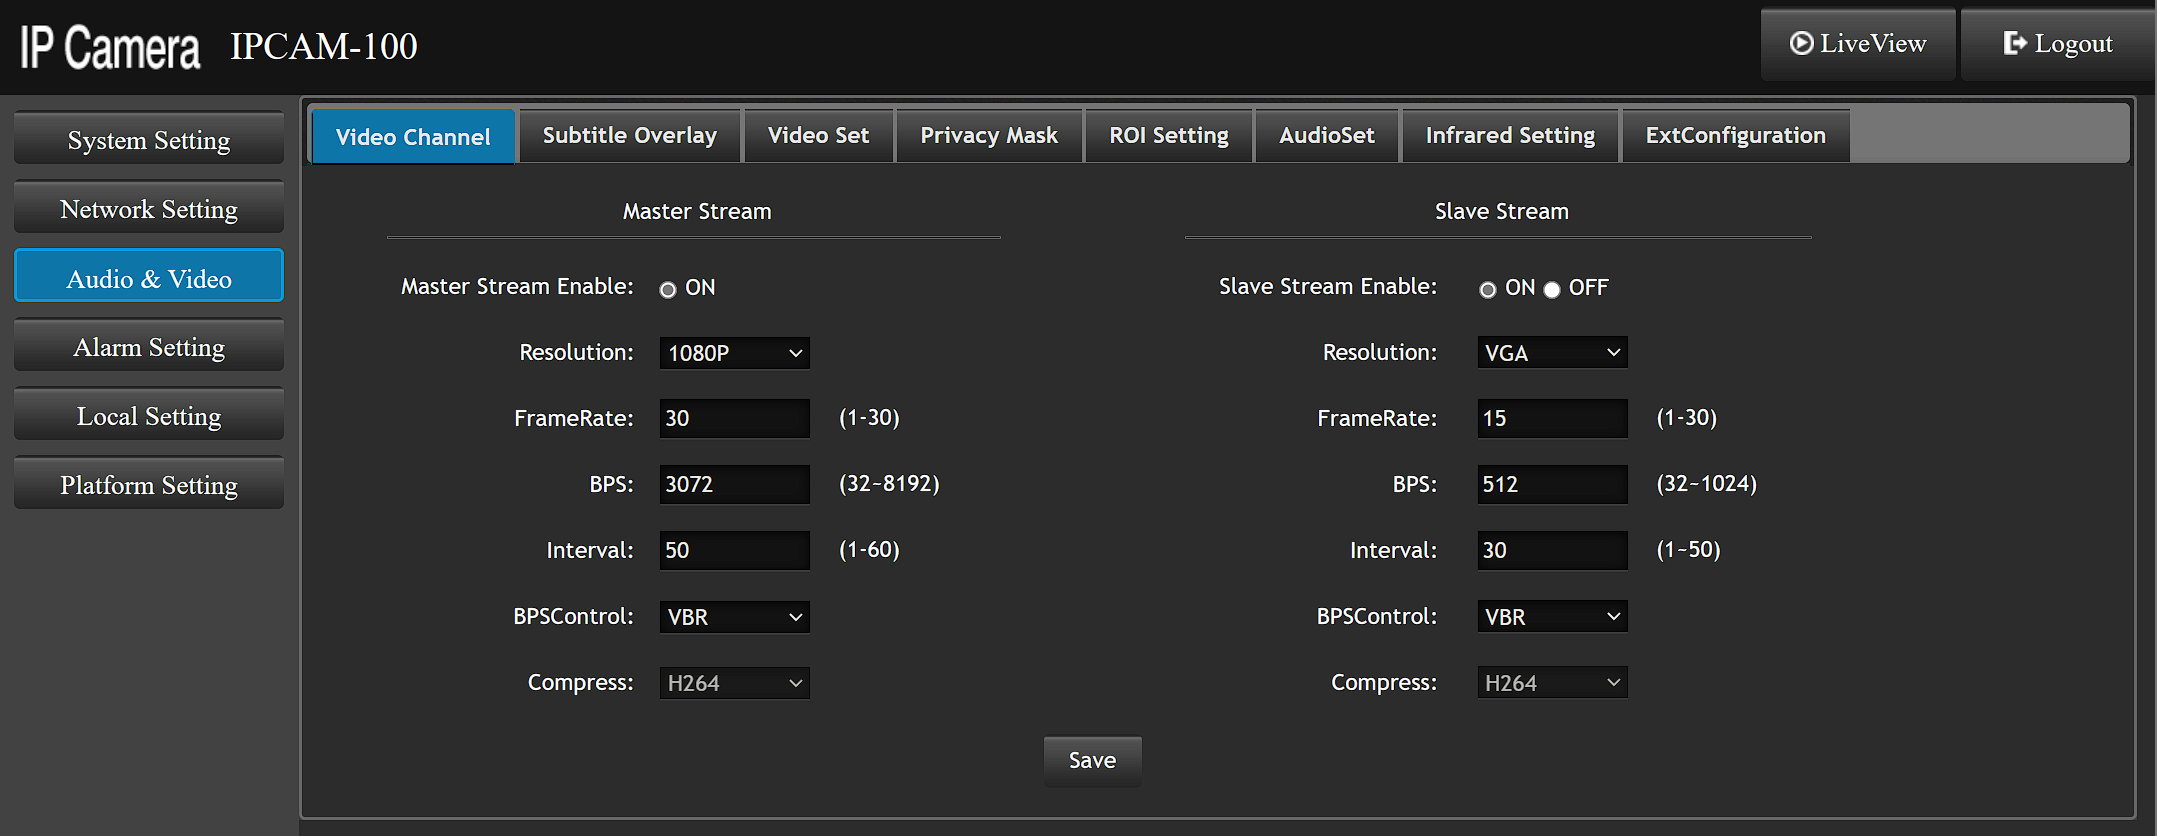2157x836 pixels.
Task: Click Slave Stream BPS field (512)
Action: click(x=1553, y=484)
